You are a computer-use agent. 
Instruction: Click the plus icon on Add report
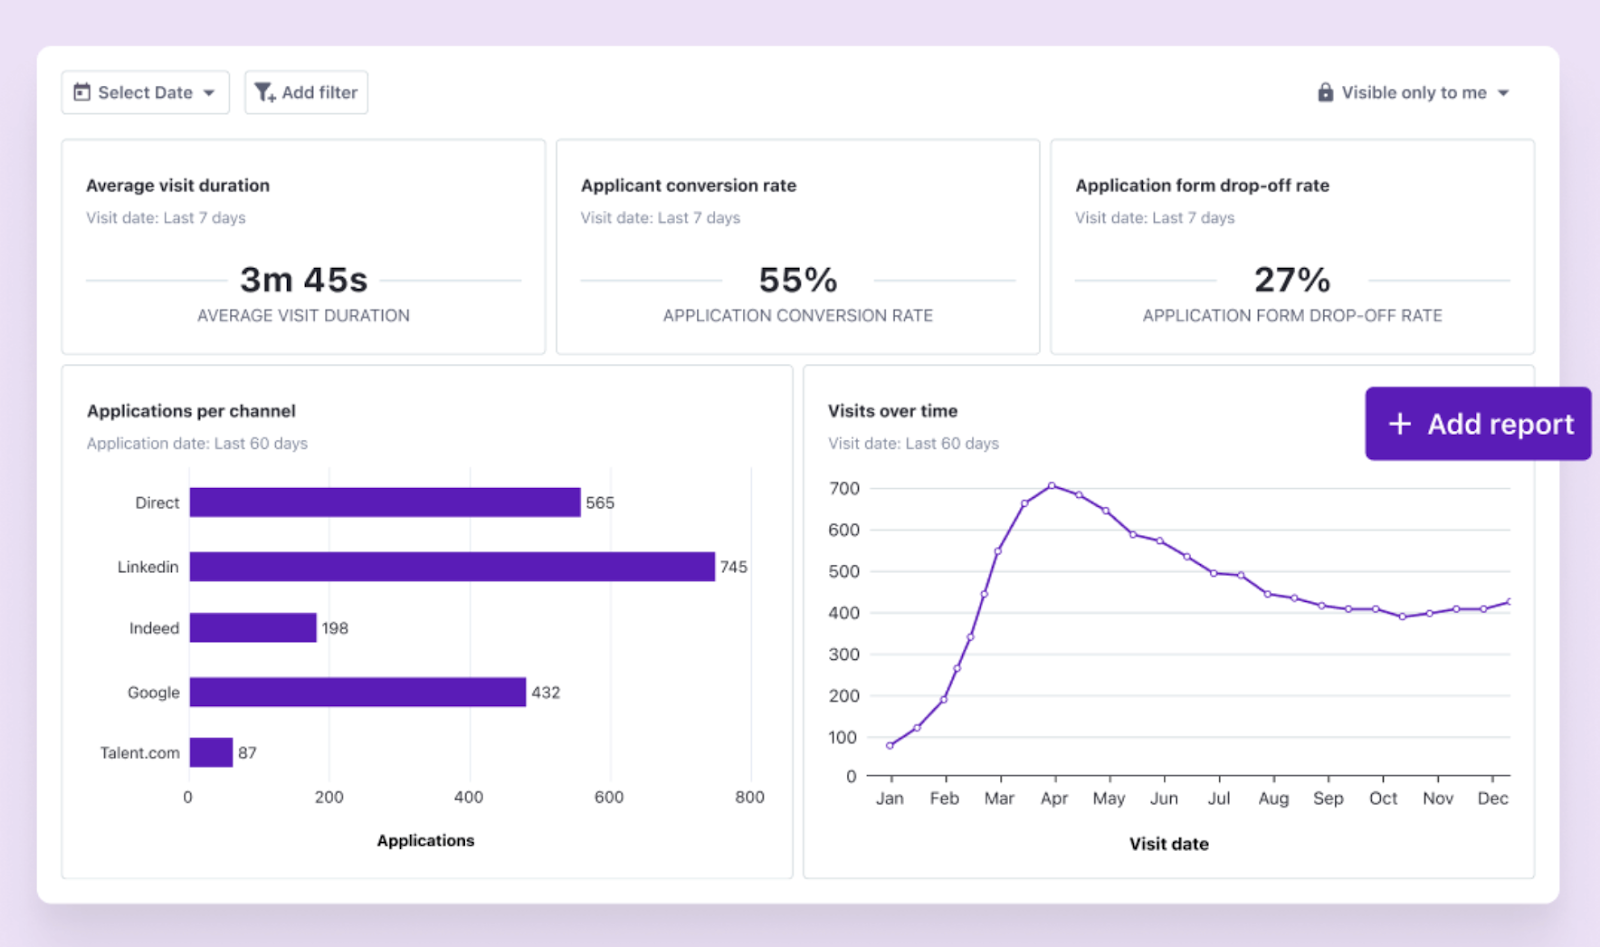1399,424
